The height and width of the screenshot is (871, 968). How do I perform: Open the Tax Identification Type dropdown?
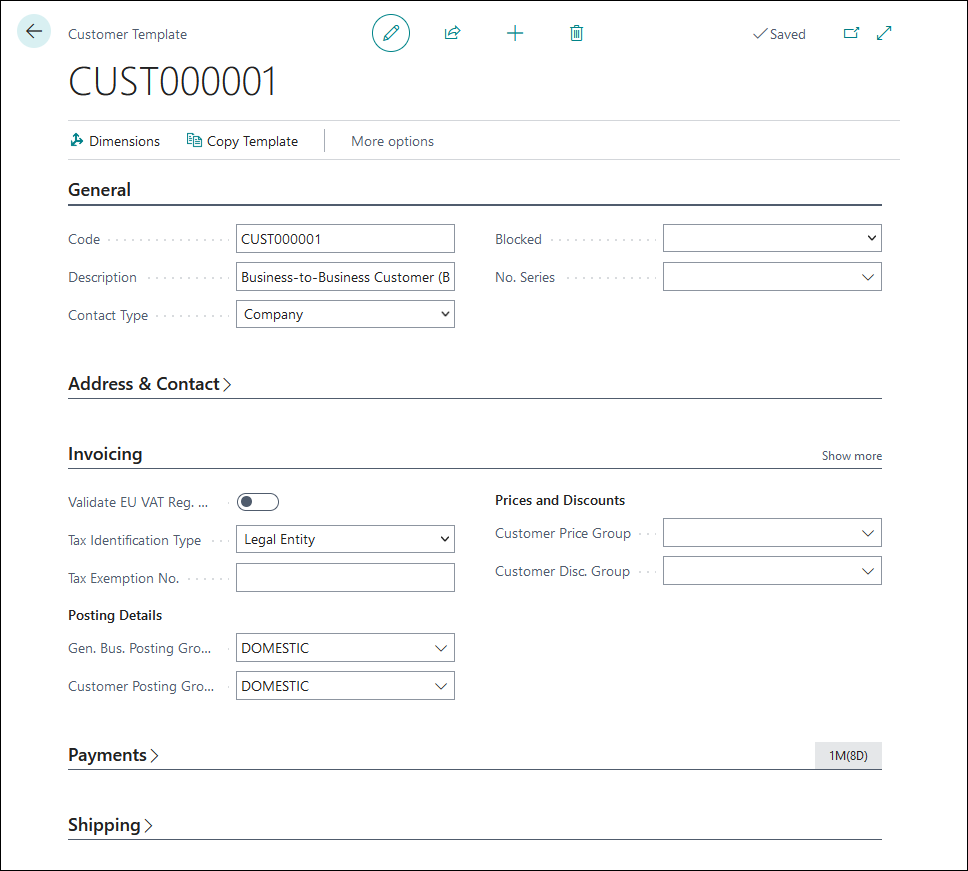tap(345, 540)
